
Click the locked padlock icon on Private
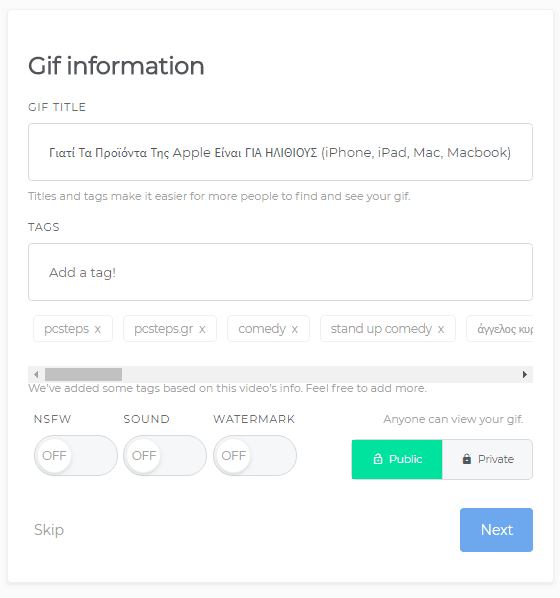tap(467, 459)
